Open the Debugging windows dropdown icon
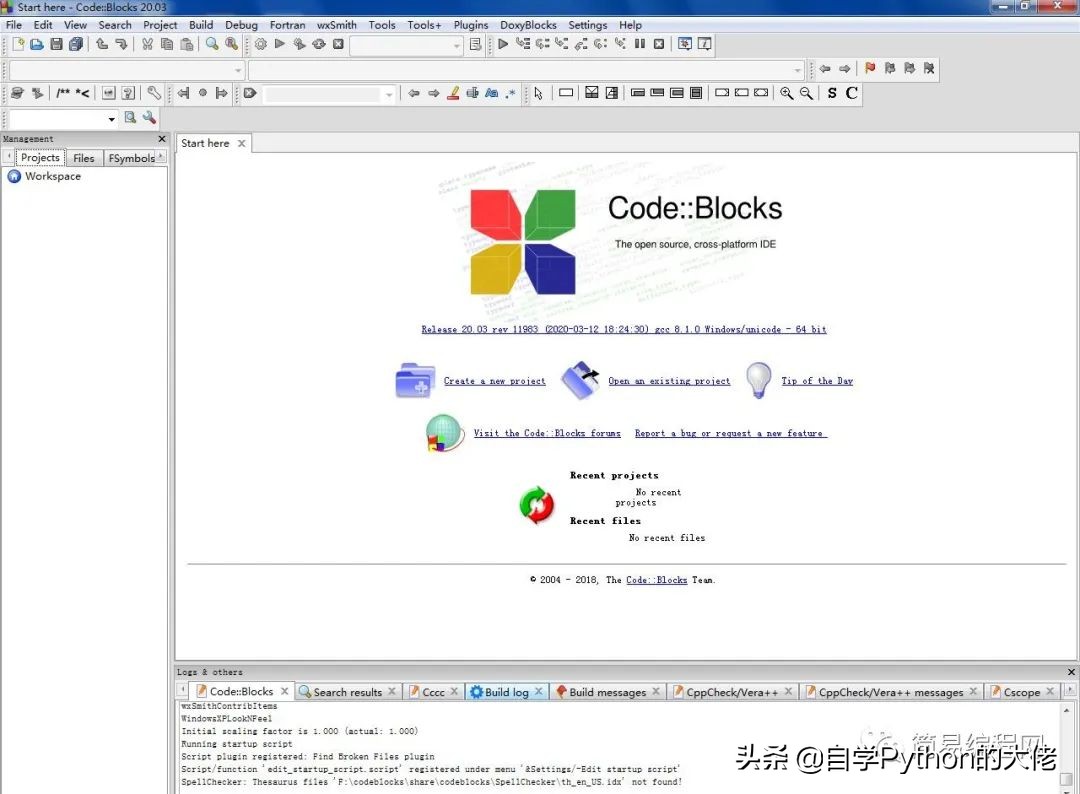This screenshot has width=1080, height=794. tap(685, 44)
